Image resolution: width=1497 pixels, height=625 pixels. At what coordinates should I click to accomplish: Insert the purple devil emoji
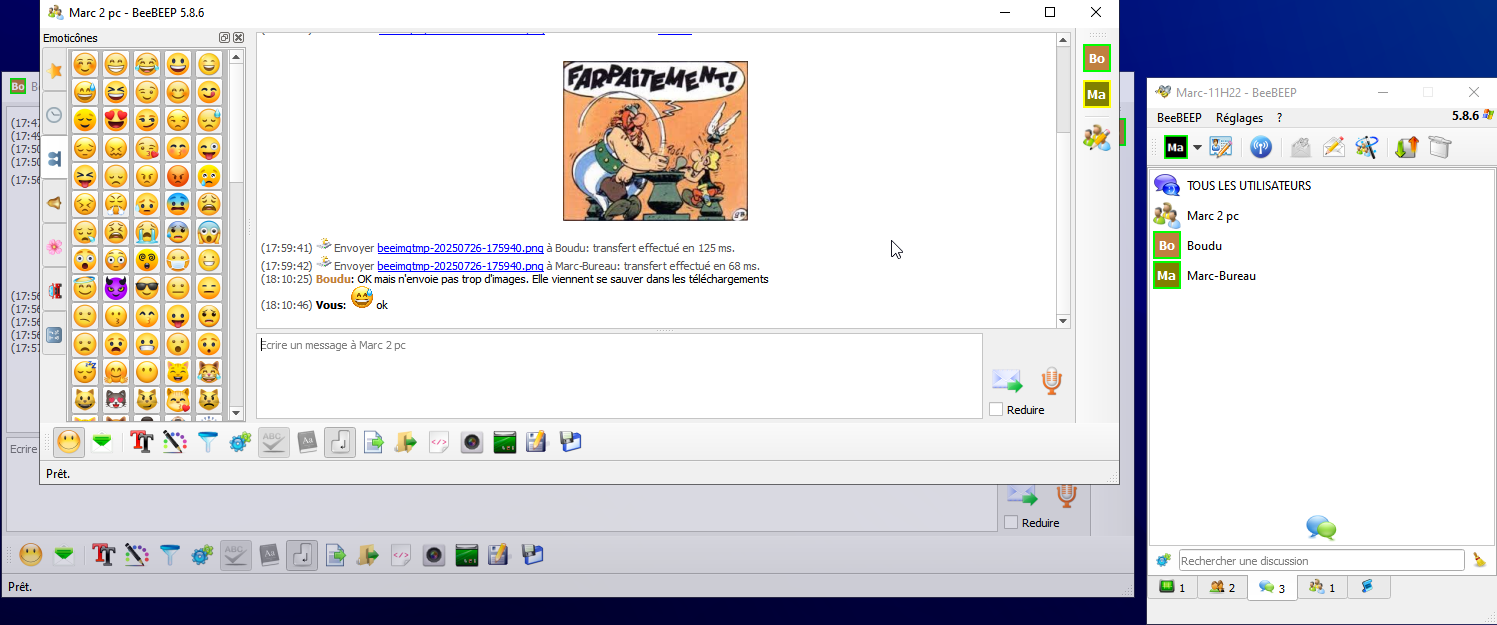point(116,289)
